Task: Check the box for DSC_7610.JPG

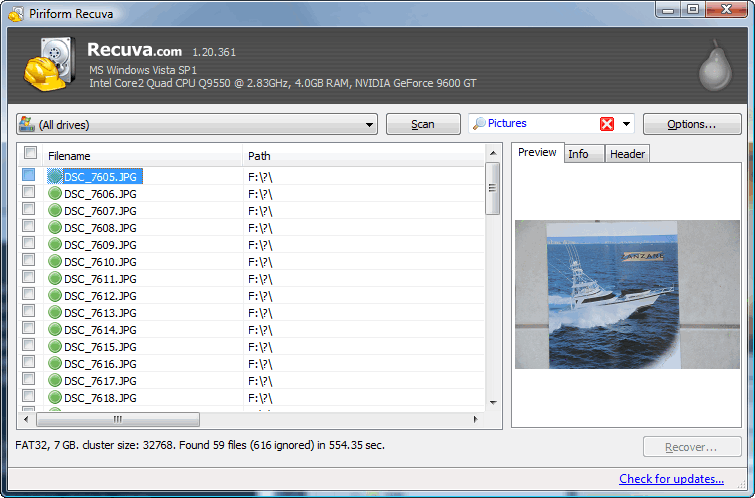Action: (28, 259)
